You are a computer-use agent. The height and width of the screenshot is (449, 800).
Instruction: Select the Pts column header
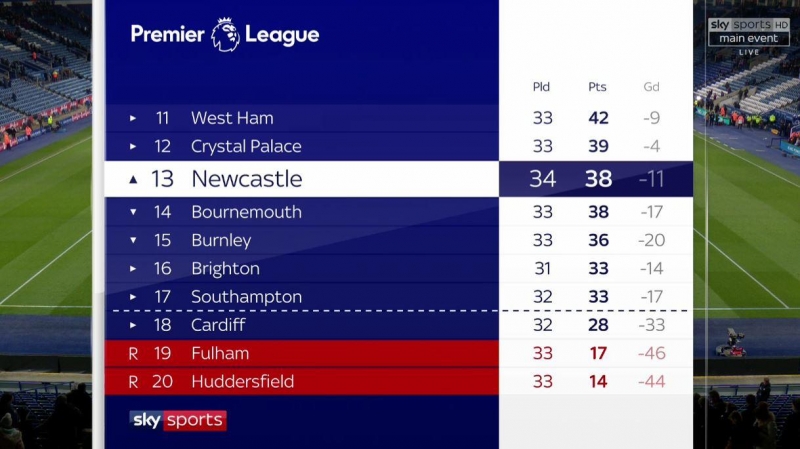pos(597,87)
